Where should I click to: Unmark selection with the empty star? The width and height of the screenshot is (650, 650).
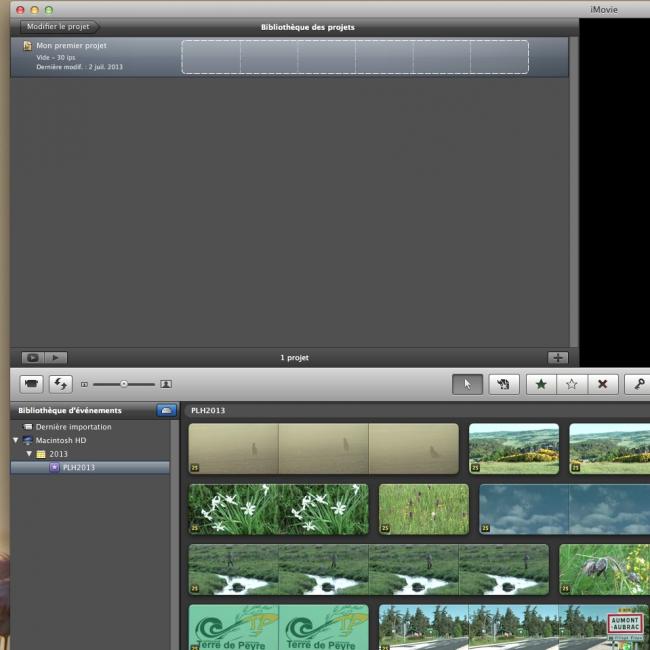572,384
